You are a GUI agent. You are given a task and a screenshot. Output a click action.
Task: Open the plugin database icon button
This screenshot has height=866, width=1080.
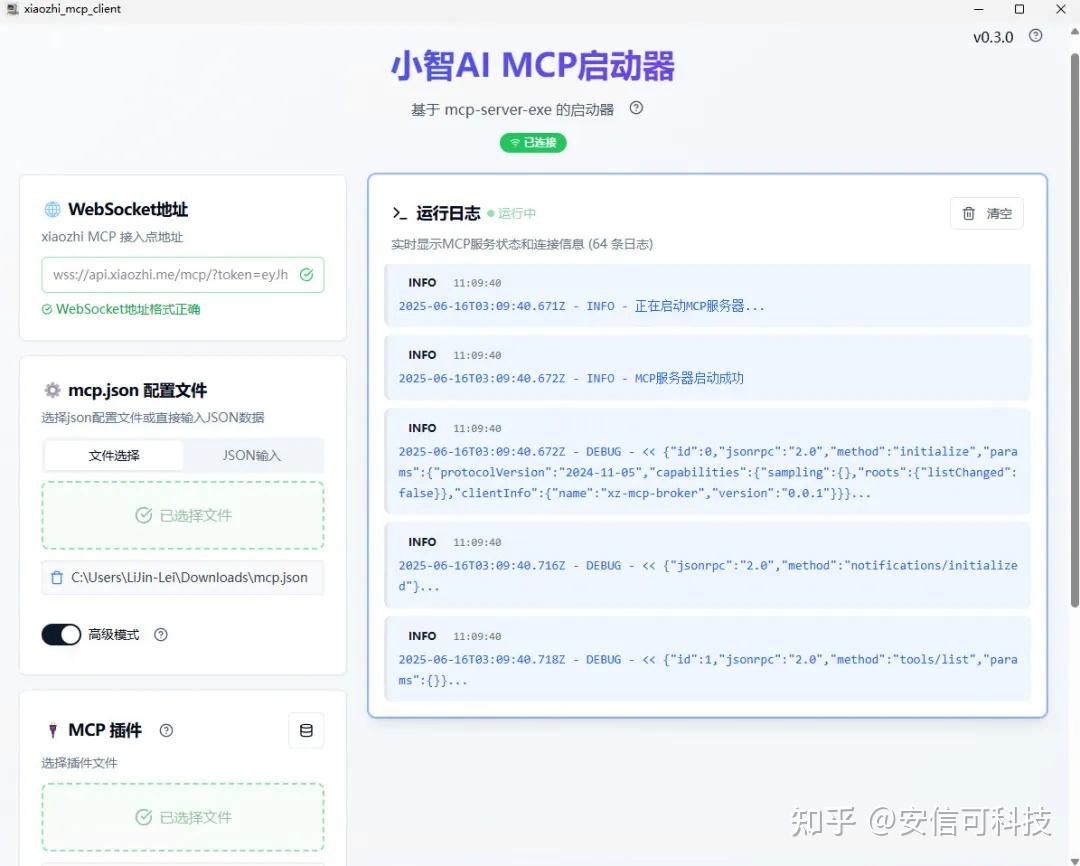(x=307, y=730)
